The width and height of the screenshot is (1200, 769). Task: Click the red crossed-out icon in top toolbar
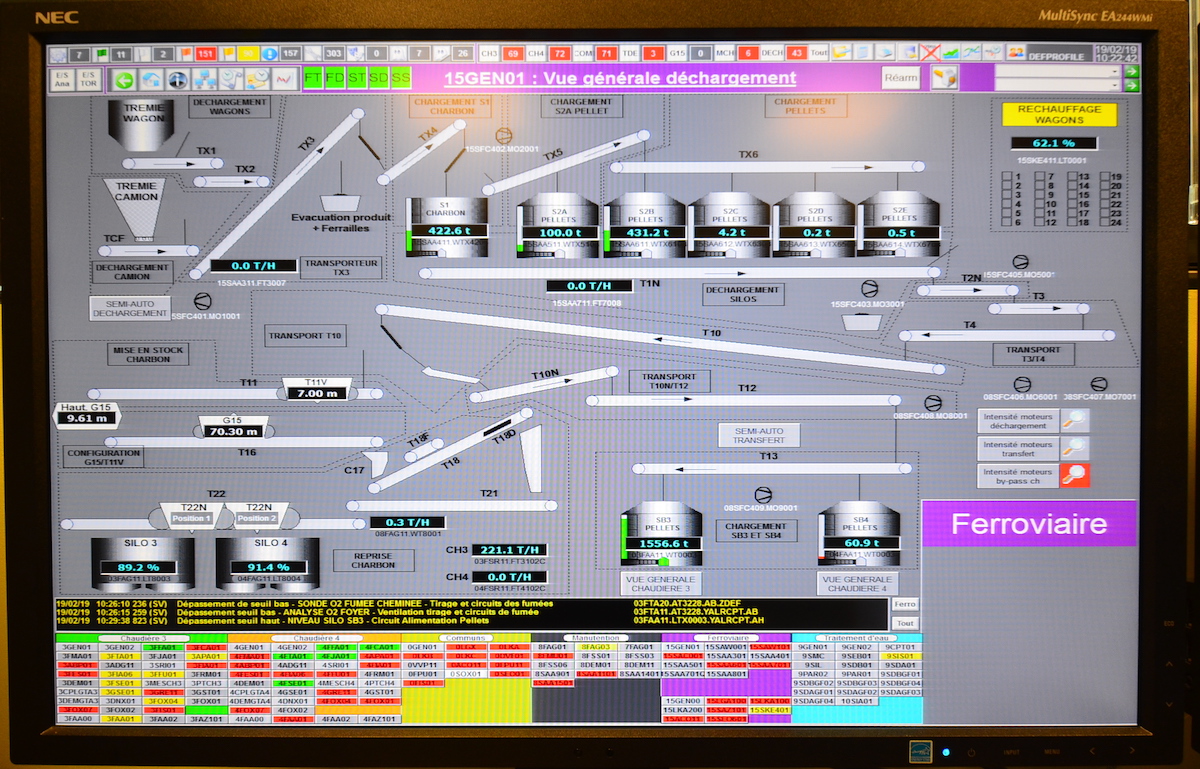tap(930, 52)
